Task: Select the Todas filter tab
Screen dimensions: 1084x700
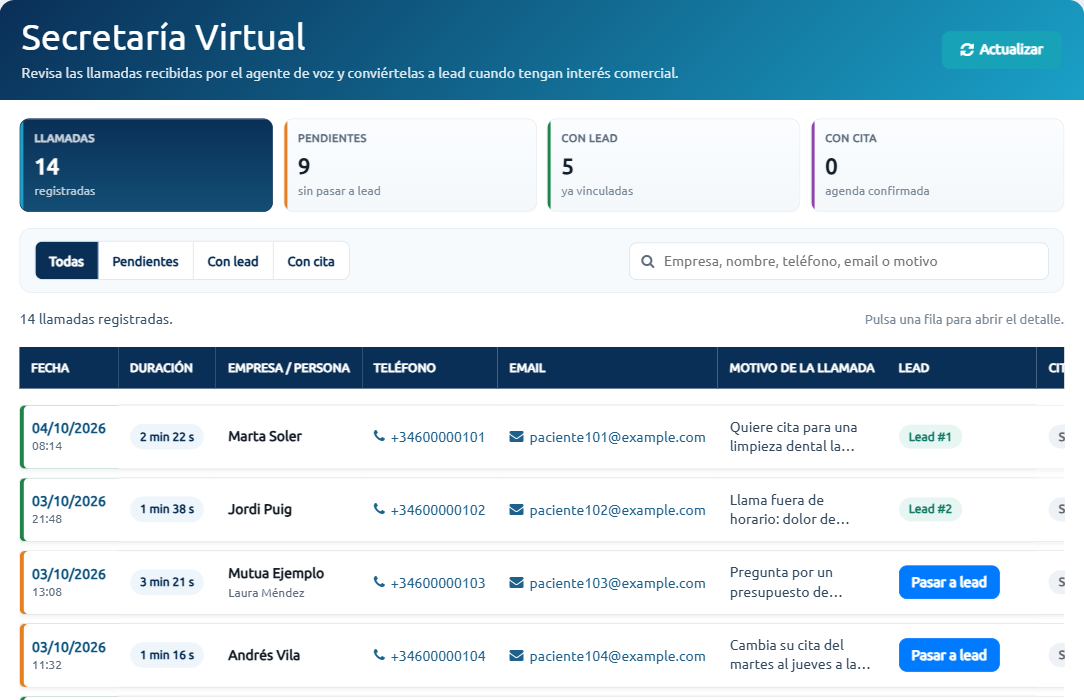Action: coord(66,261)
